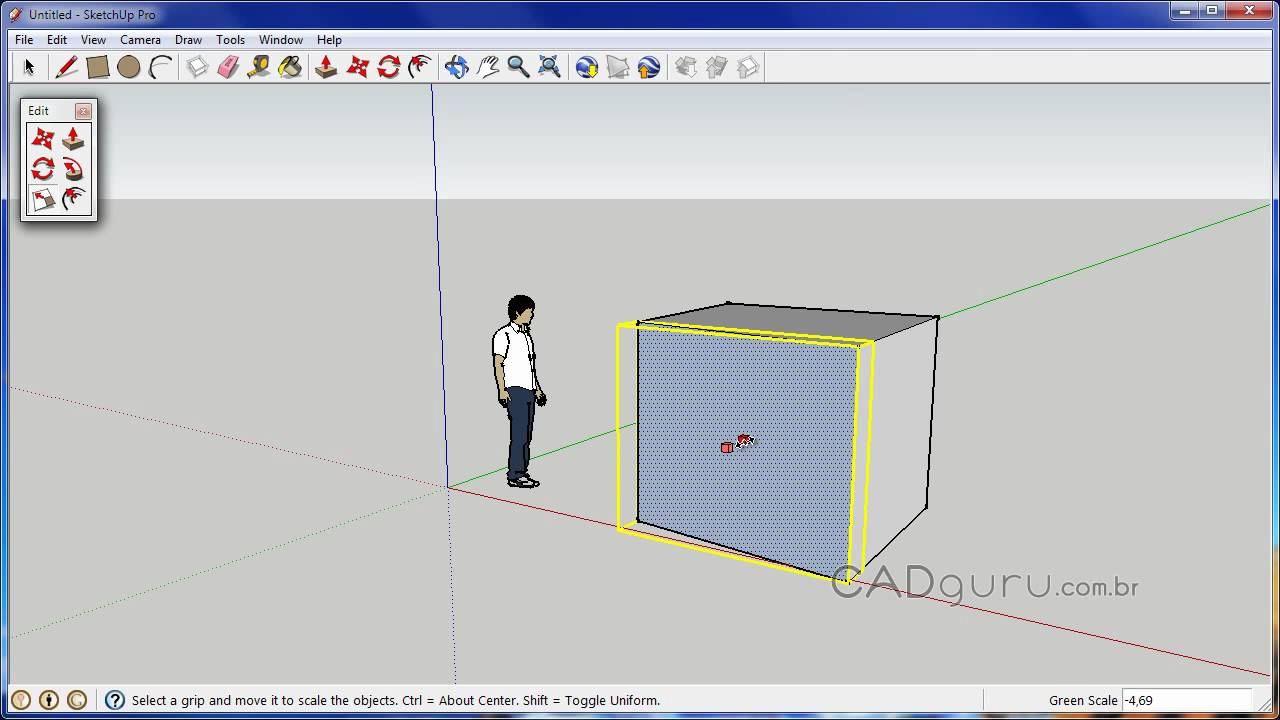Image resolution: width=1280 pixels, height=720 pixels.
Task: Click the Green Scale measurement field
Action: point(1186,700)
